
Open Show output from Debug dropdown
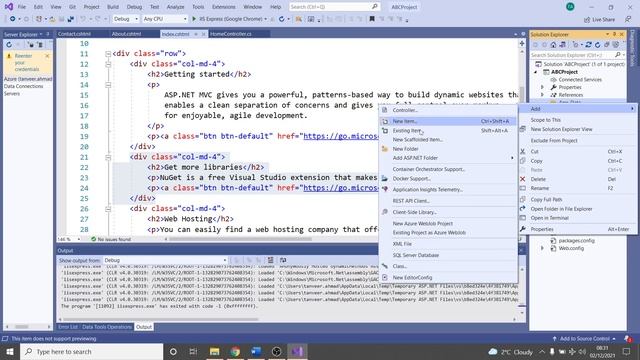[165, 260]
